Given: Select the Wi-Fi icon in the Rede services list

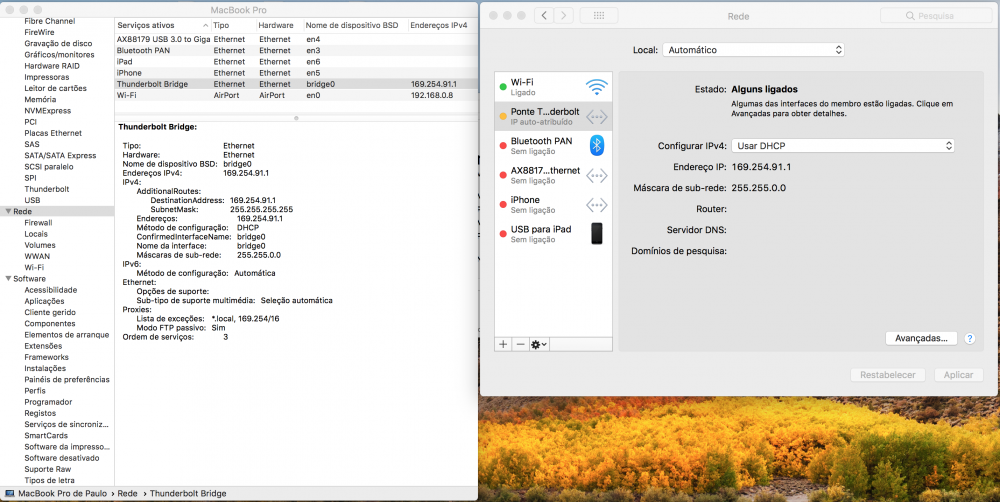Looking at the screenshot, I should [x=596, y=87].
